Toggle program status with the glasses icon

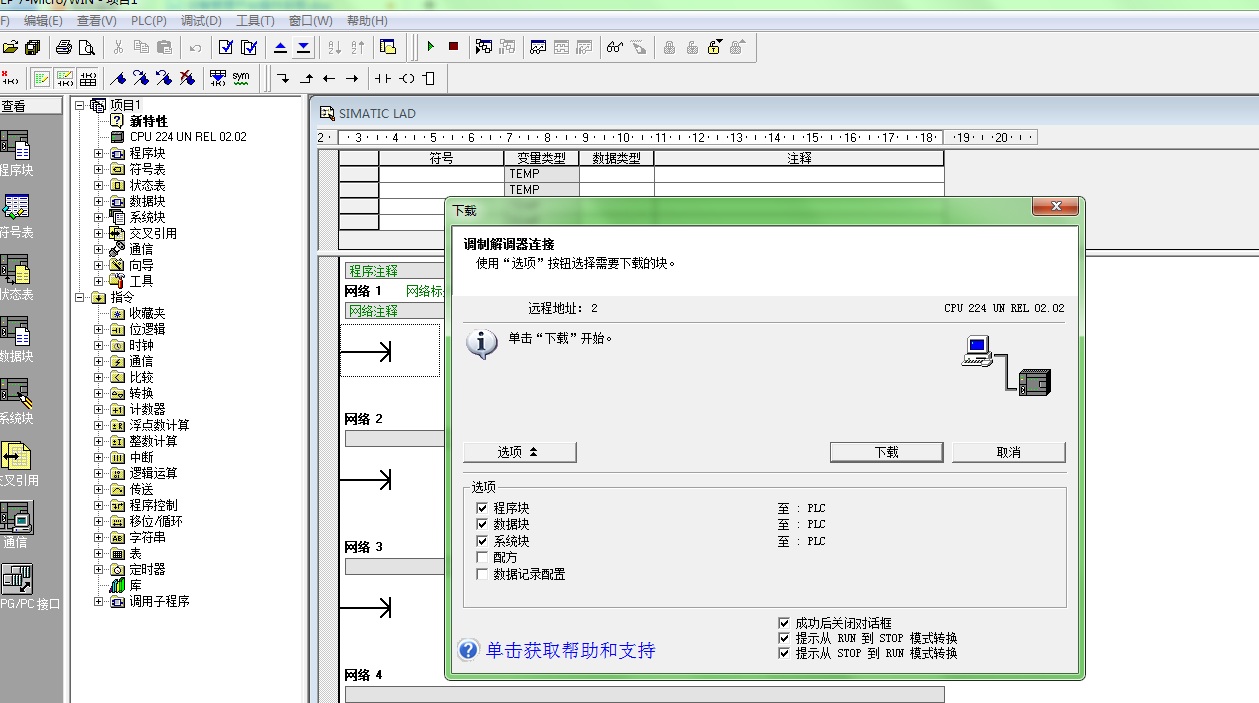[x=614, y=47]
